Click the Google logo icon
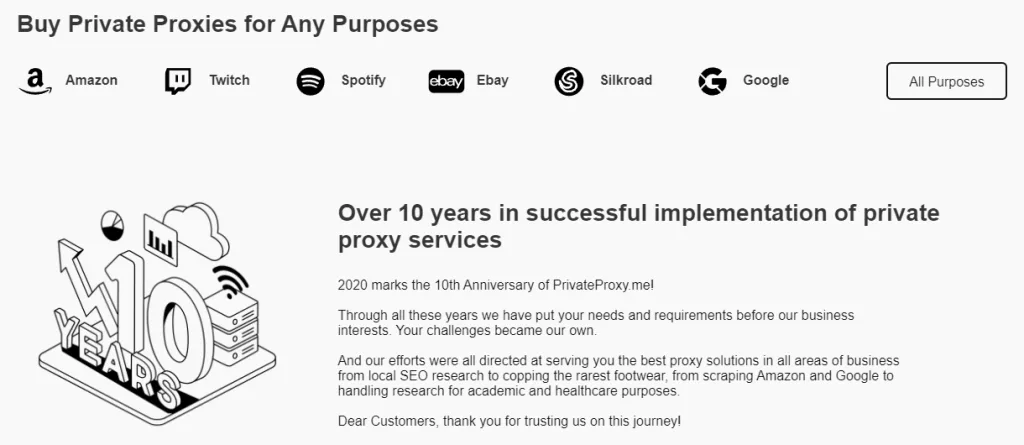Image resolution: width=1024 pixels, height=445 pixels. click(x=712, y=81)
